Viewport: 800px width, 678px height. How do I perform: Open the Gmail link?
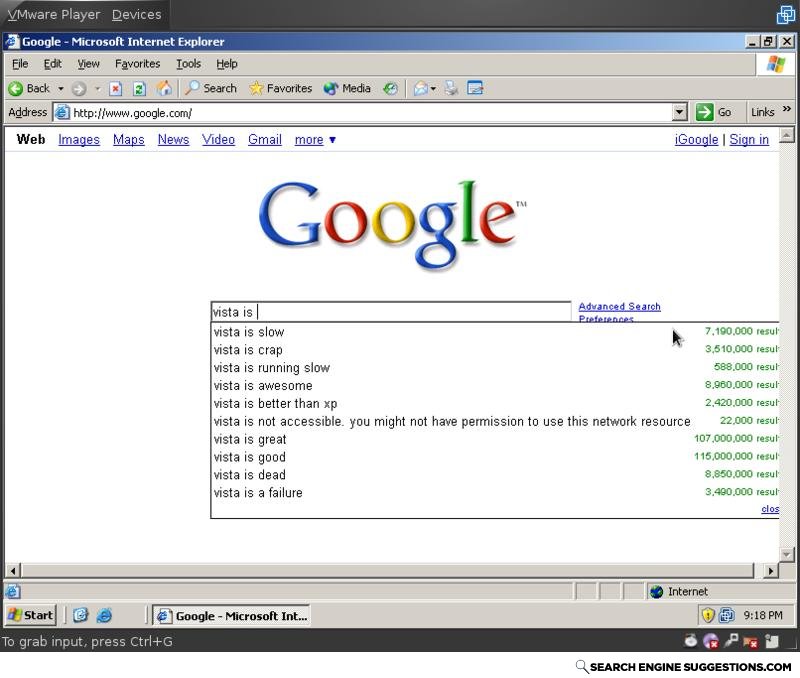264,139
